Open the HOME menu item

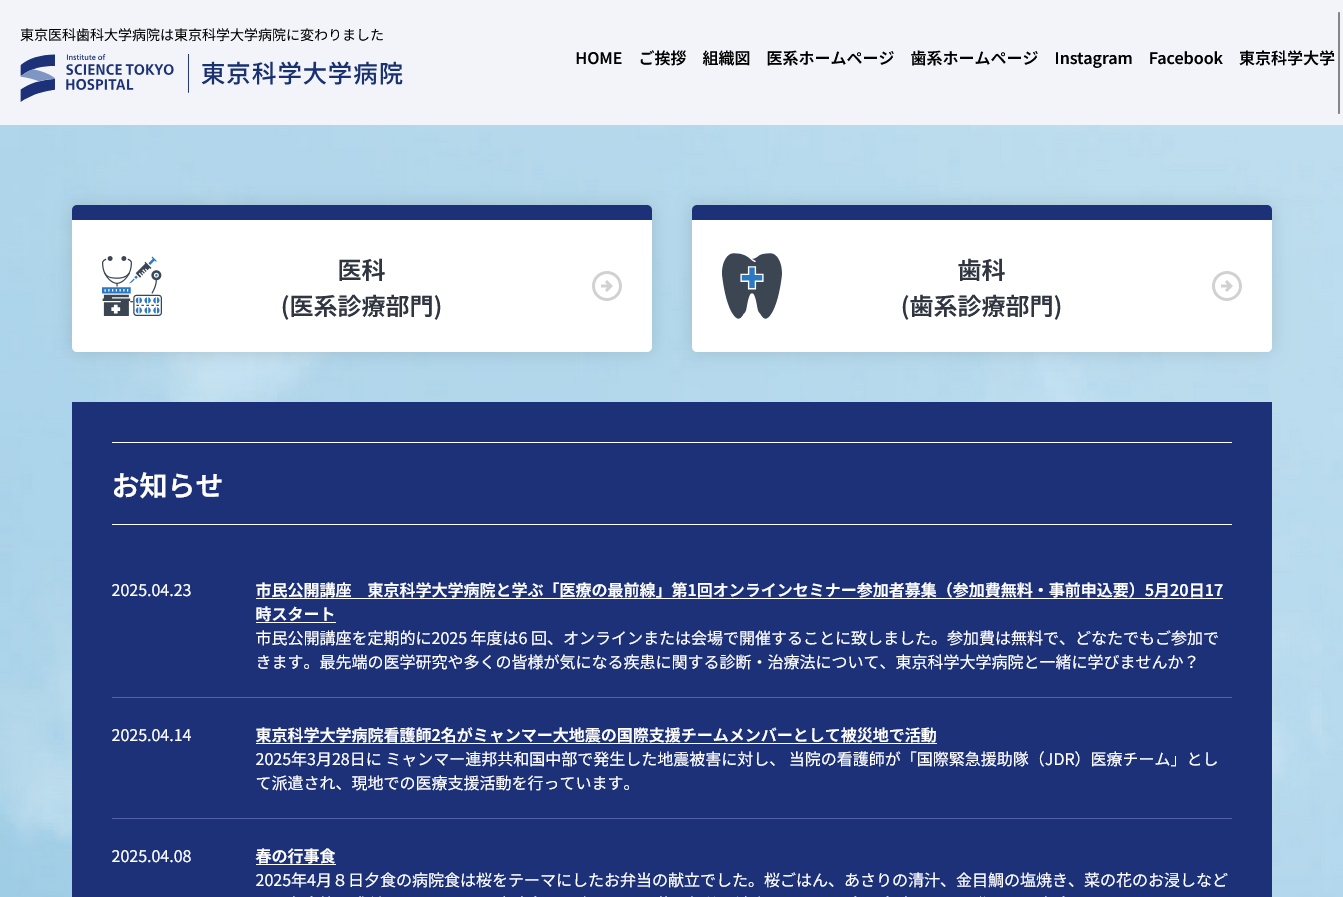(598, 58)
